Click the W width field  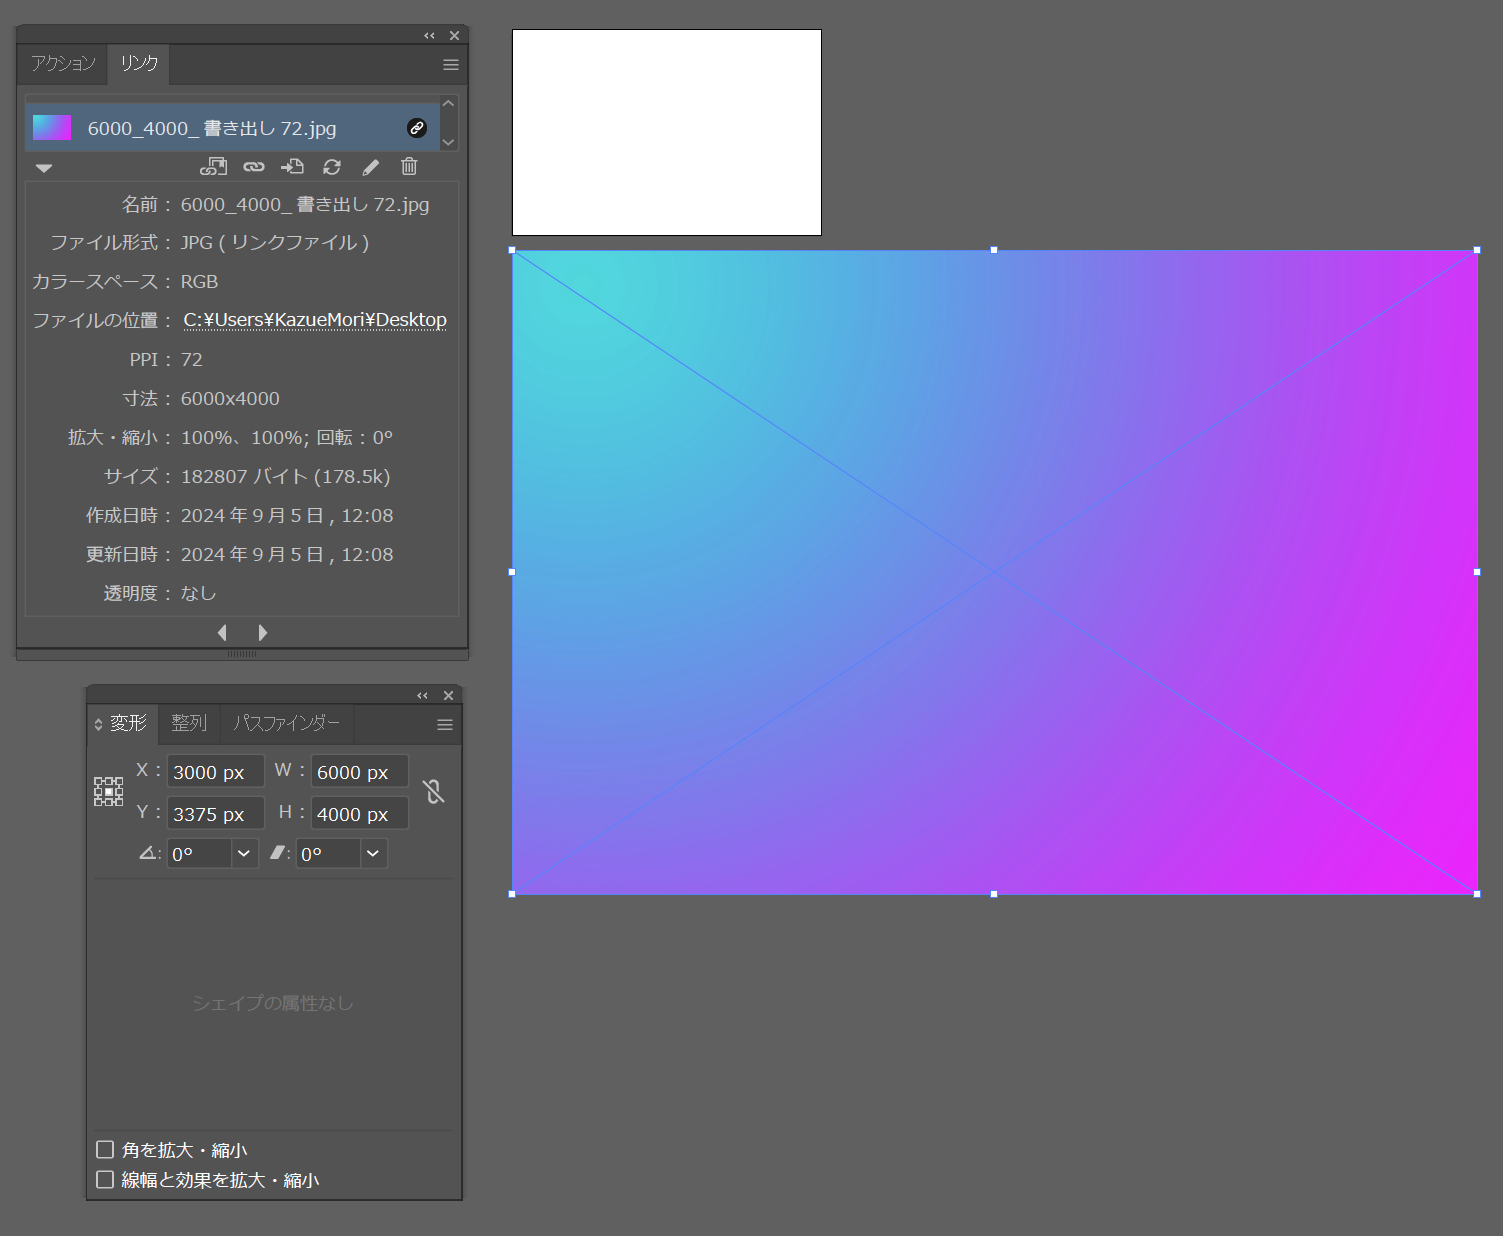tap(359, 772)
